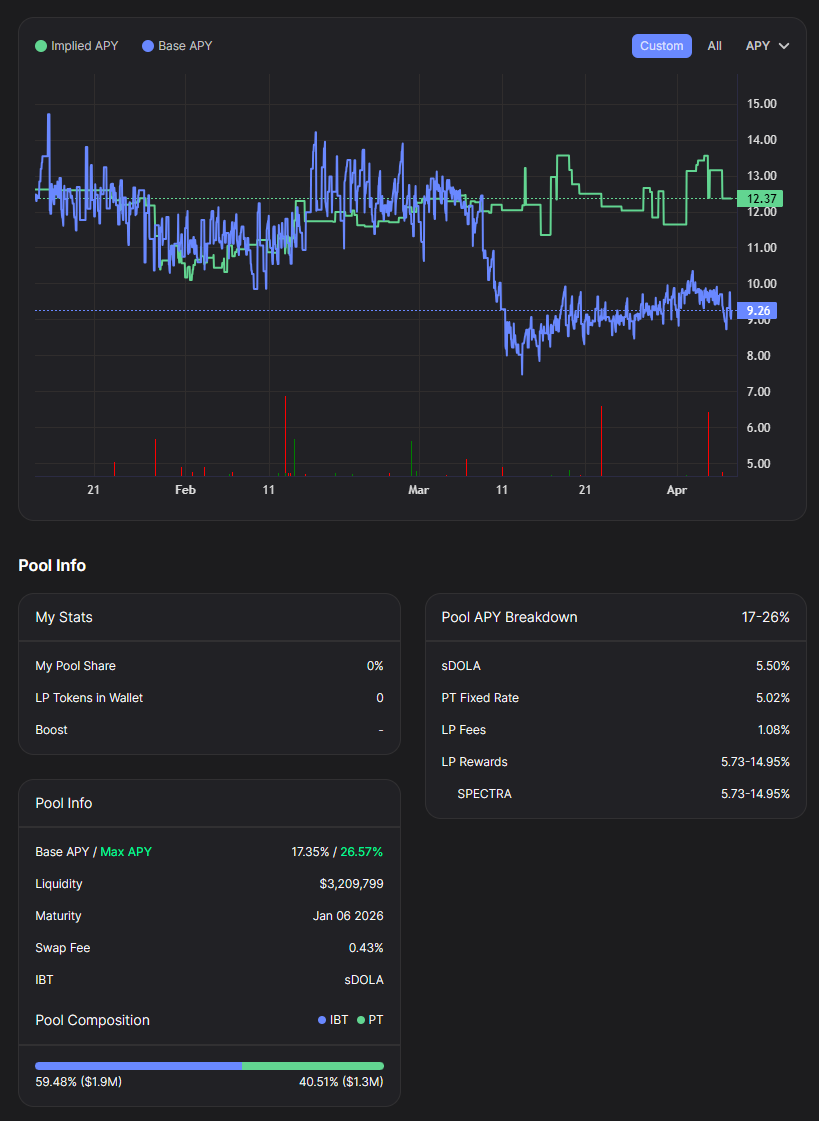This screenshot has height=1121, width=819.
Task: Click the IBT legend dot in Pool Composition
Action: [322, 1020]
